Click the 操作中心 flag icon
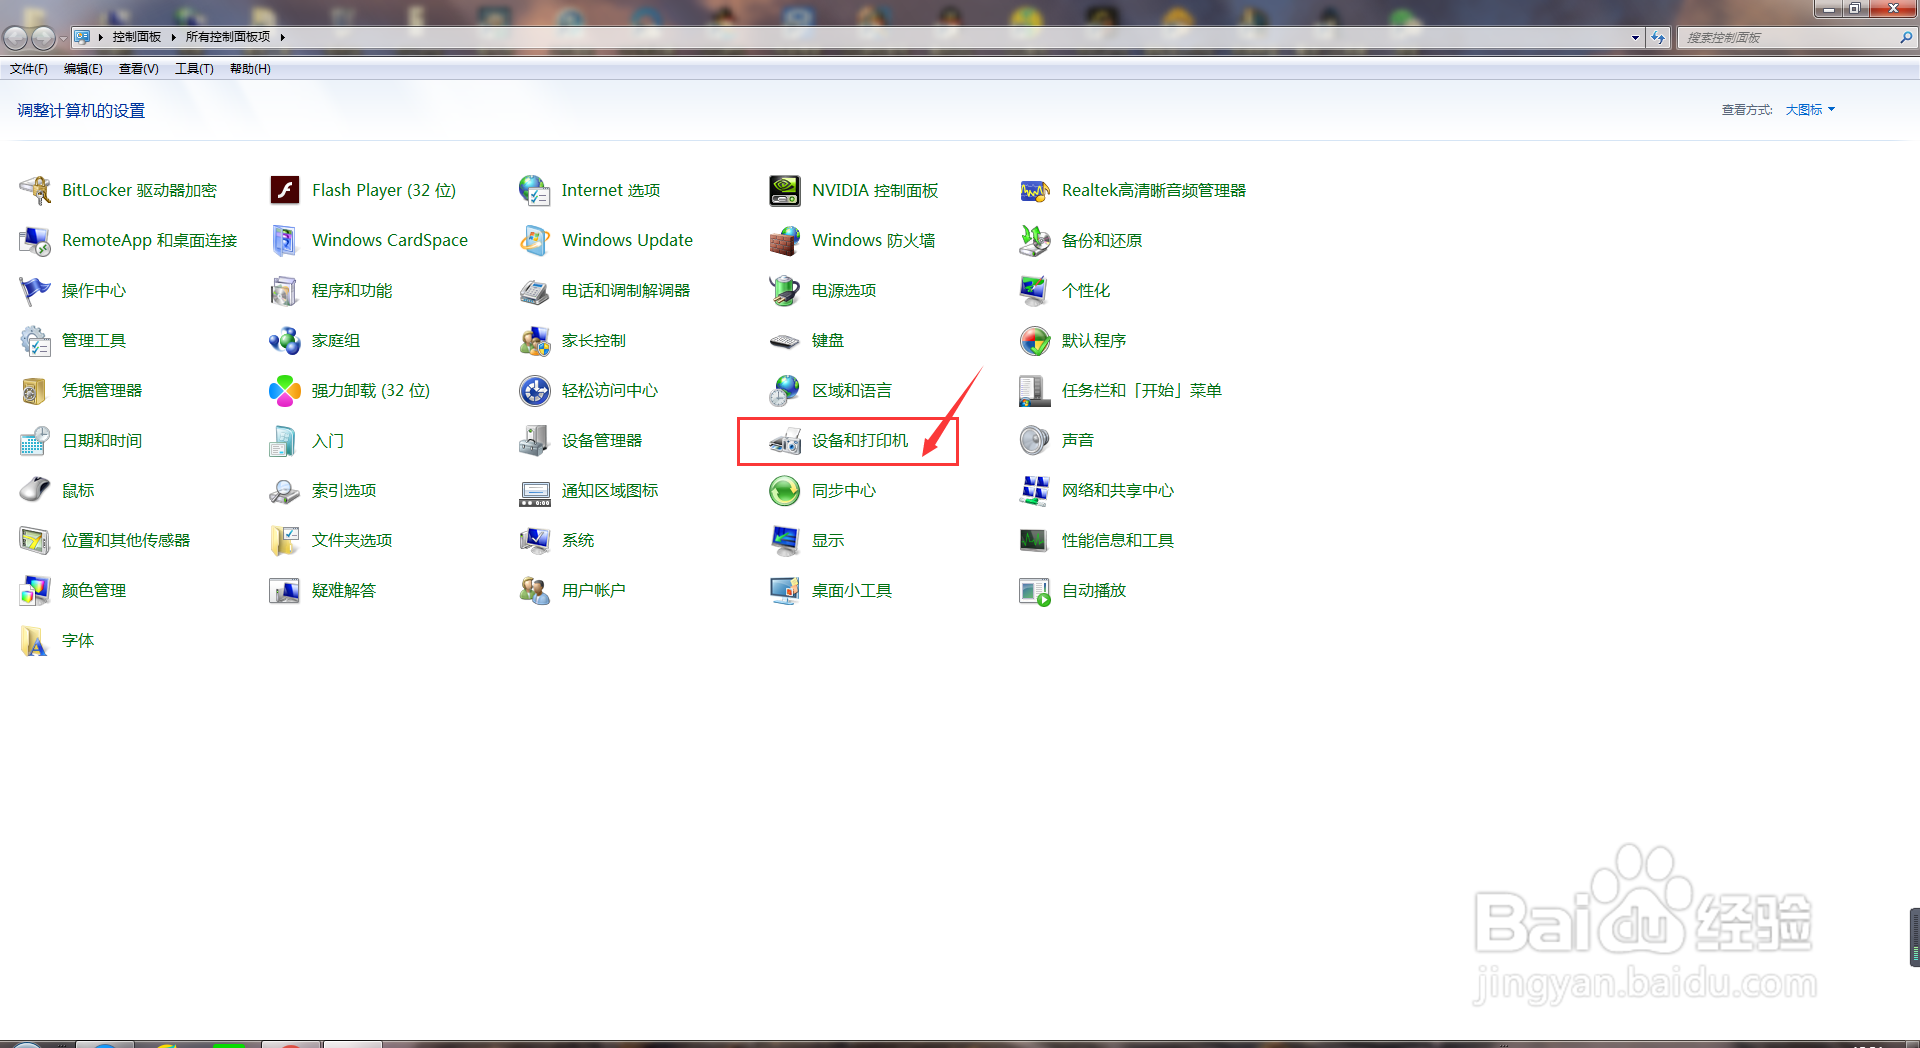The width and height of the screenshot is (1920, 1048). point(35,290)
